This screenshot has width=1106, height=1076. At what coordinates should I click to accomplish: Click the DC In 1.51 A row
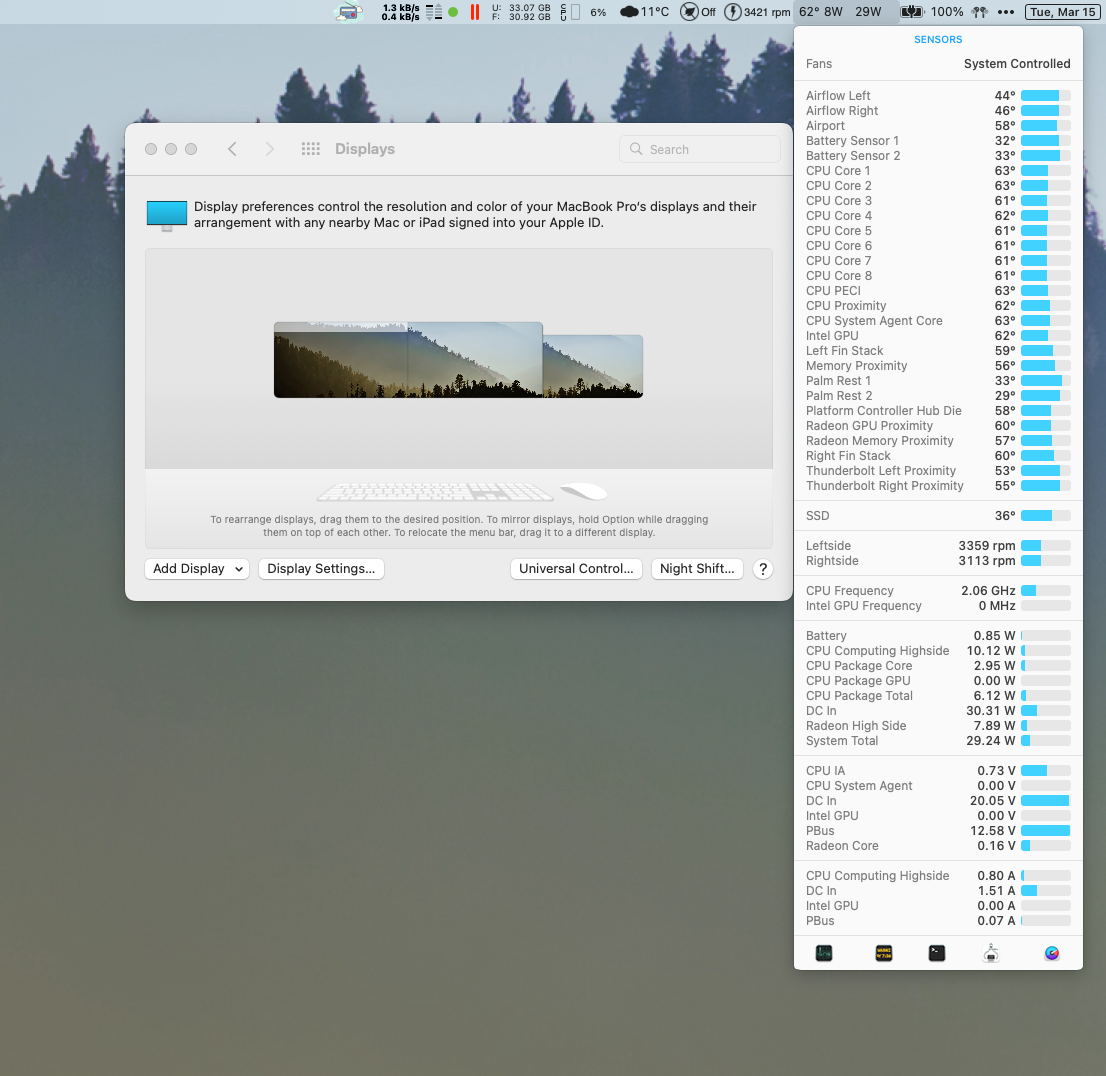click(938, 891)
